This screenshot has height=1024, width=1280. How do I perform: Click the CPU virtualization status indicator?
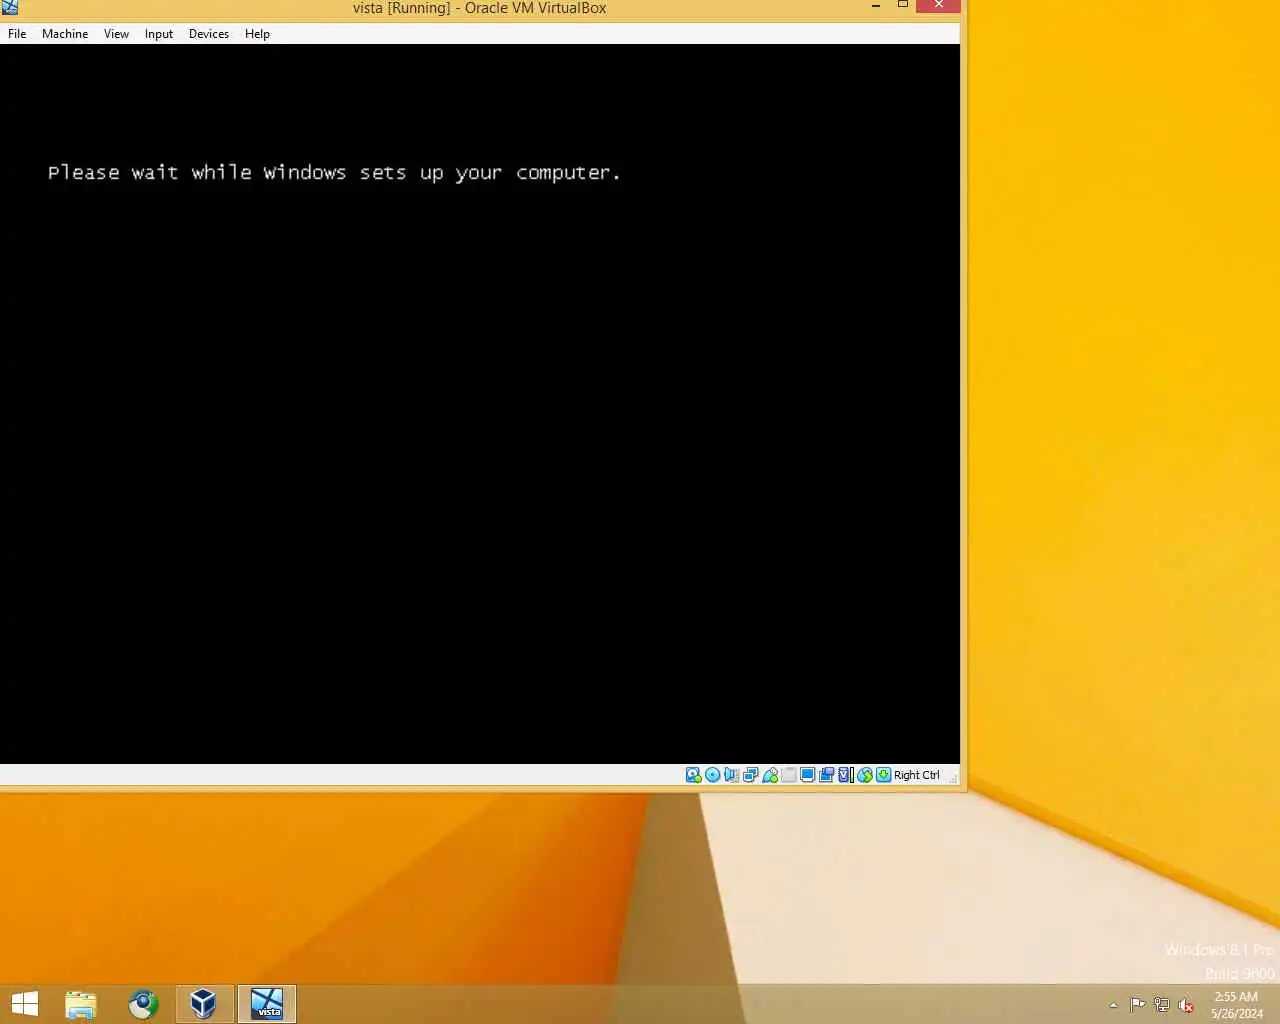[x=845, y=775]
